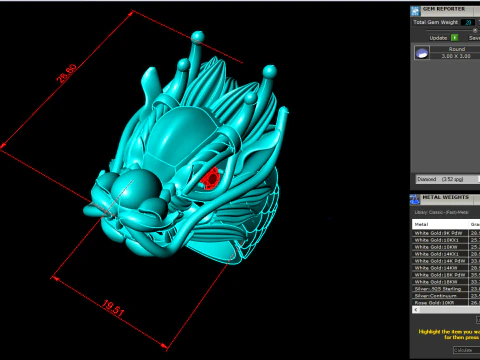This screenshot has height=360, width=480.
Task: Click the Gem Reporter panel icon
Action: (x=415, y=11)
